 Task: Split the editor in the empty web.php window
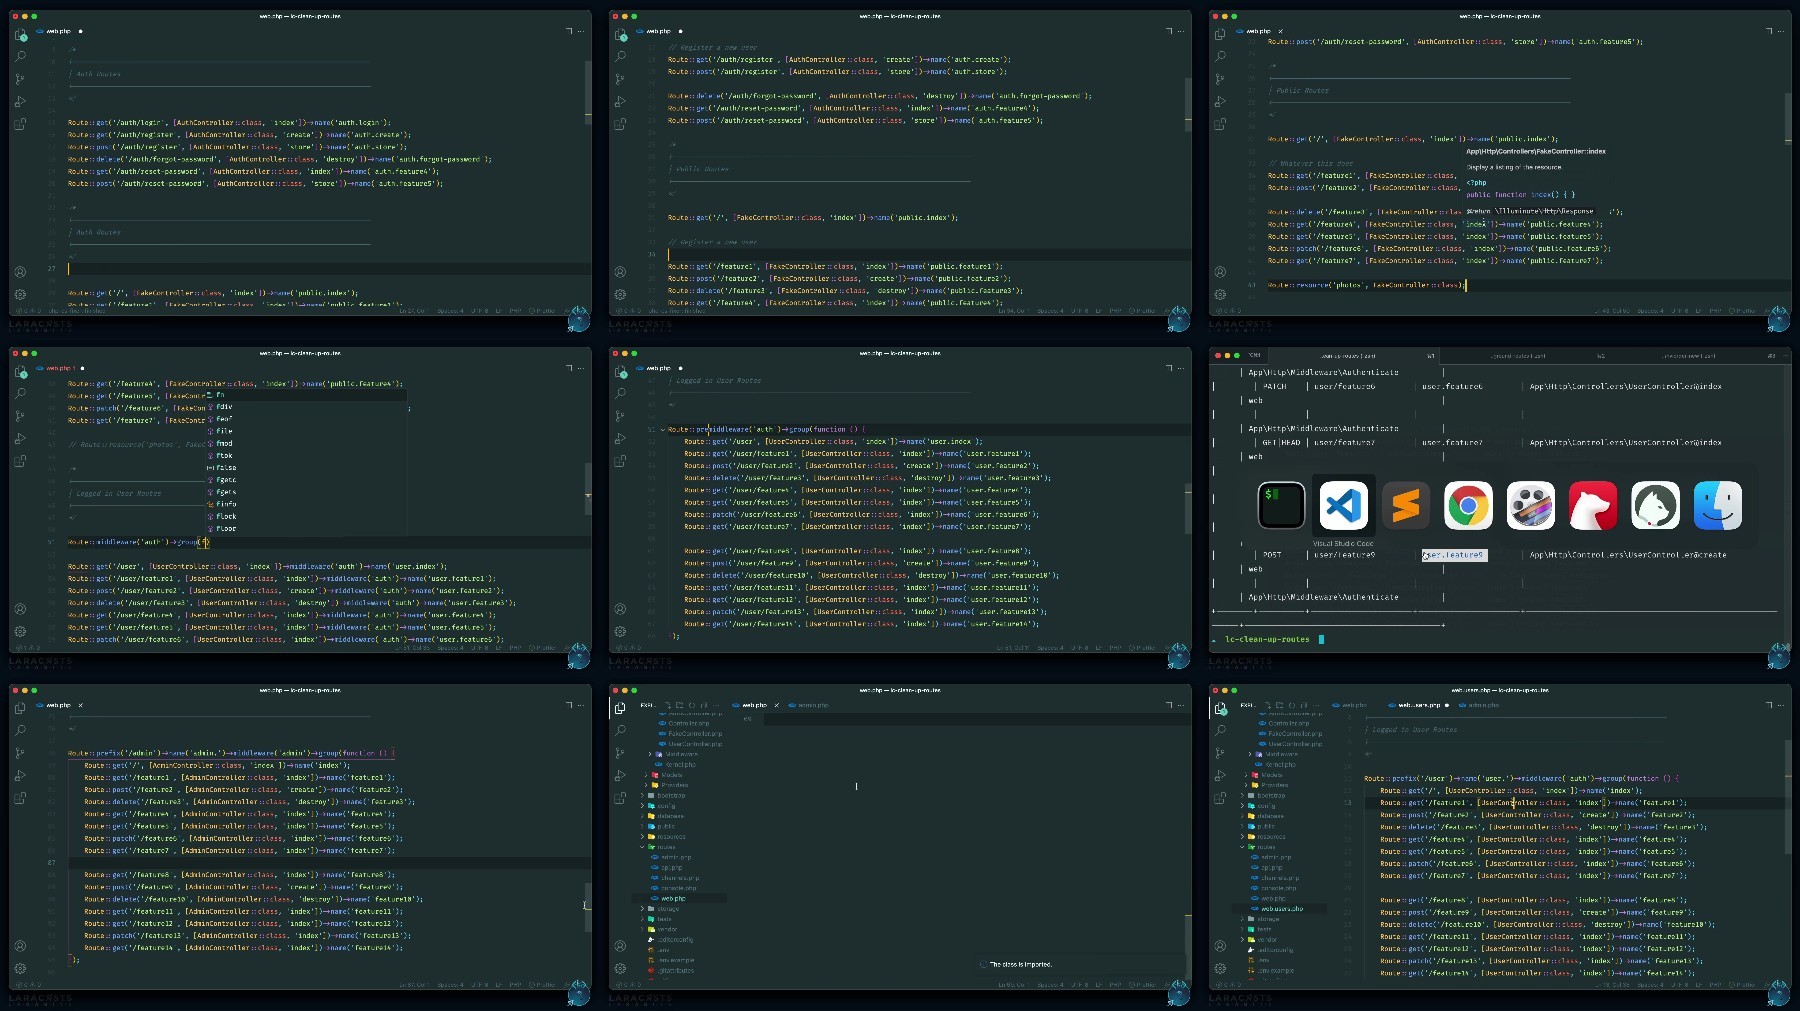1168,705
